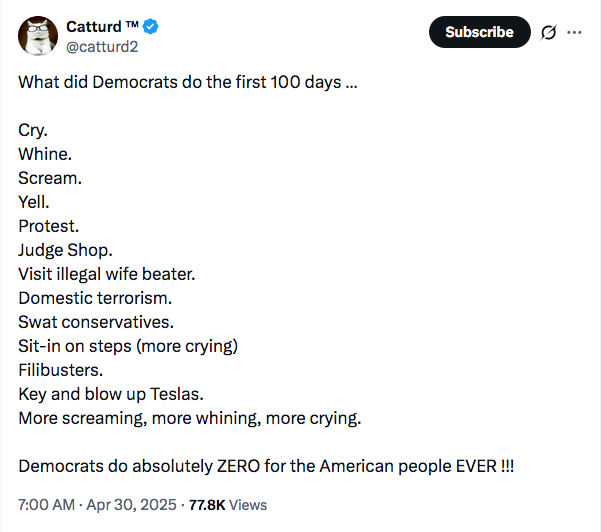The height and width of the screenshot is (532, 601).
Task: Click the "Protest." line in the post
Action: tap(48, 226)
